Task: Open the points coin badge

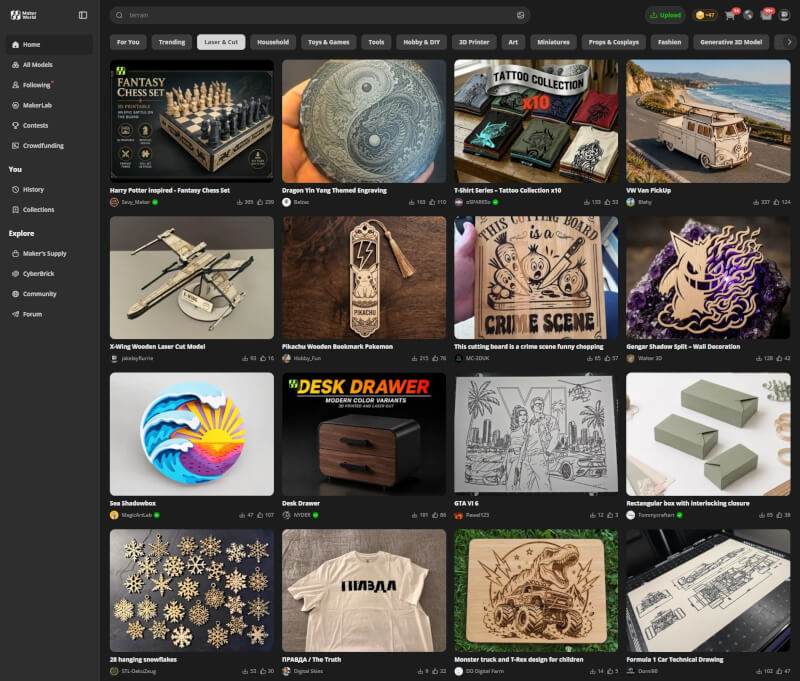Action: point(706,15)
